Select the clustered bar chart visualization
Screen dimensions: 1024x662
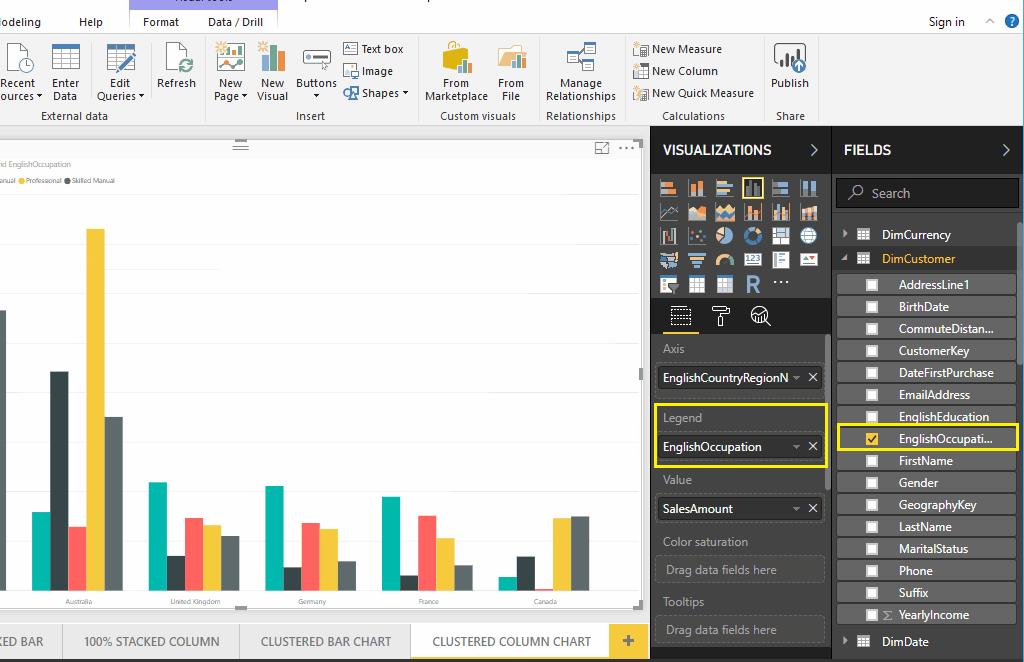click(x=724, y=189)
